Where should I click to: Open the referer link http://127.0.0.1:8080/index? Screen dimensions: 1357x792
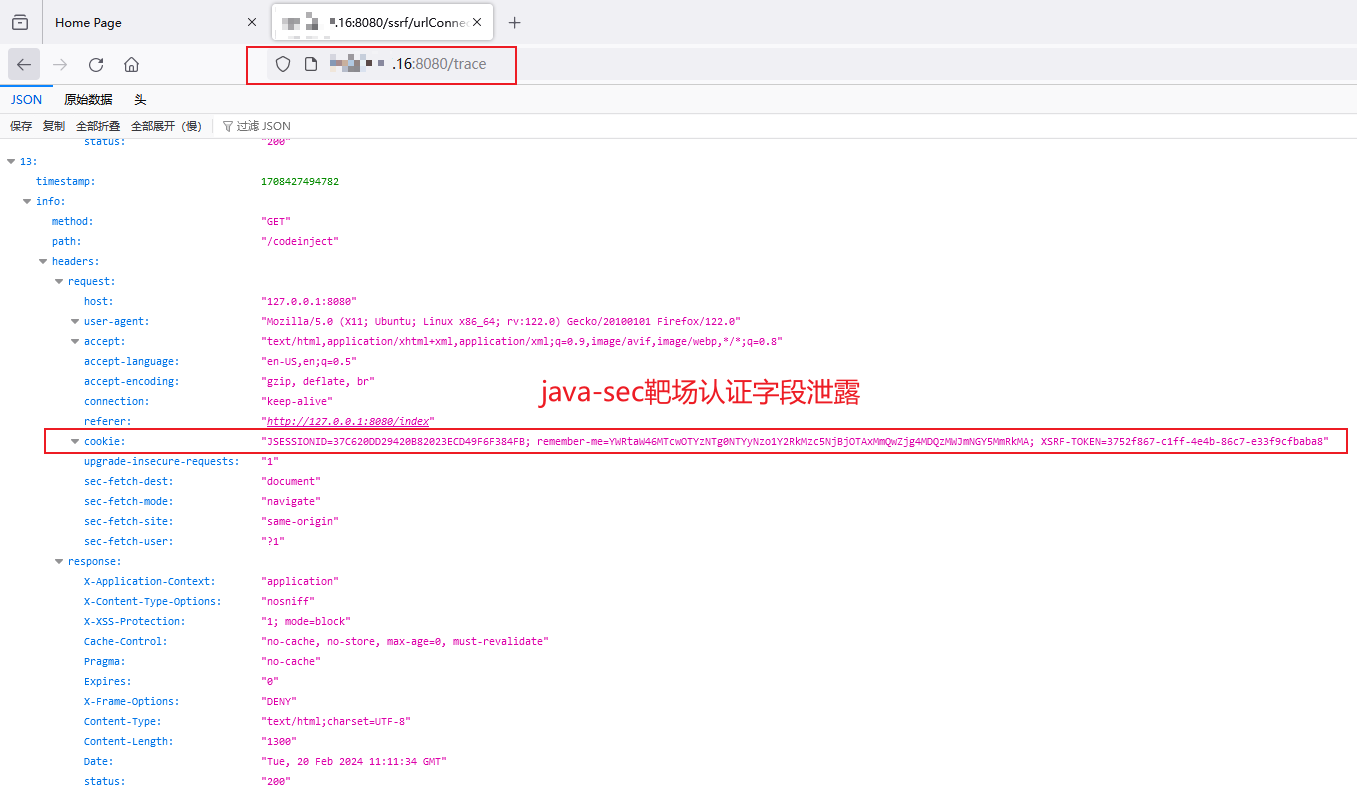(347, 421)
